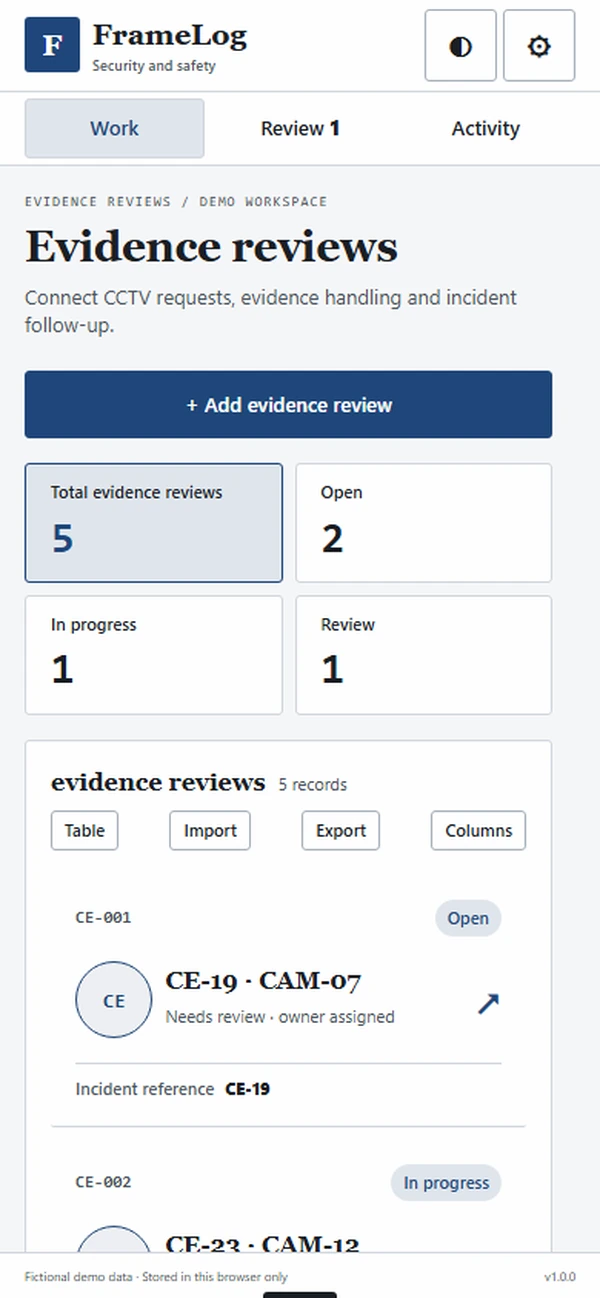Viewport: 600px width, 1298px height.
Task: Filter by the Review stat card
Action: click(423, 655)
